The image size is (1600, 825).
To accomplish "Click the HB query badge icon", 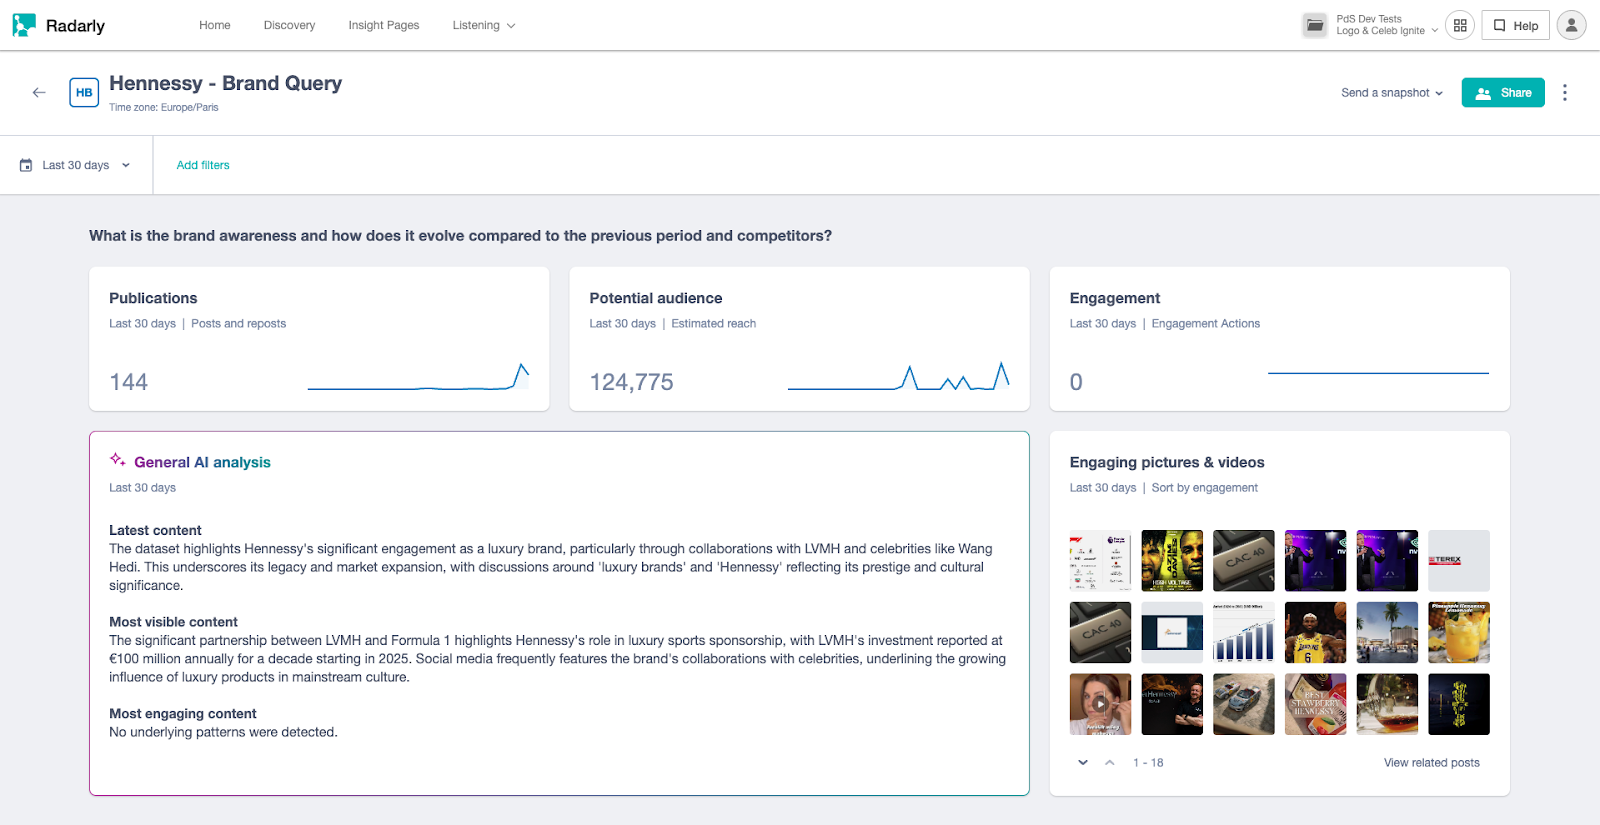I will point(84,92).
